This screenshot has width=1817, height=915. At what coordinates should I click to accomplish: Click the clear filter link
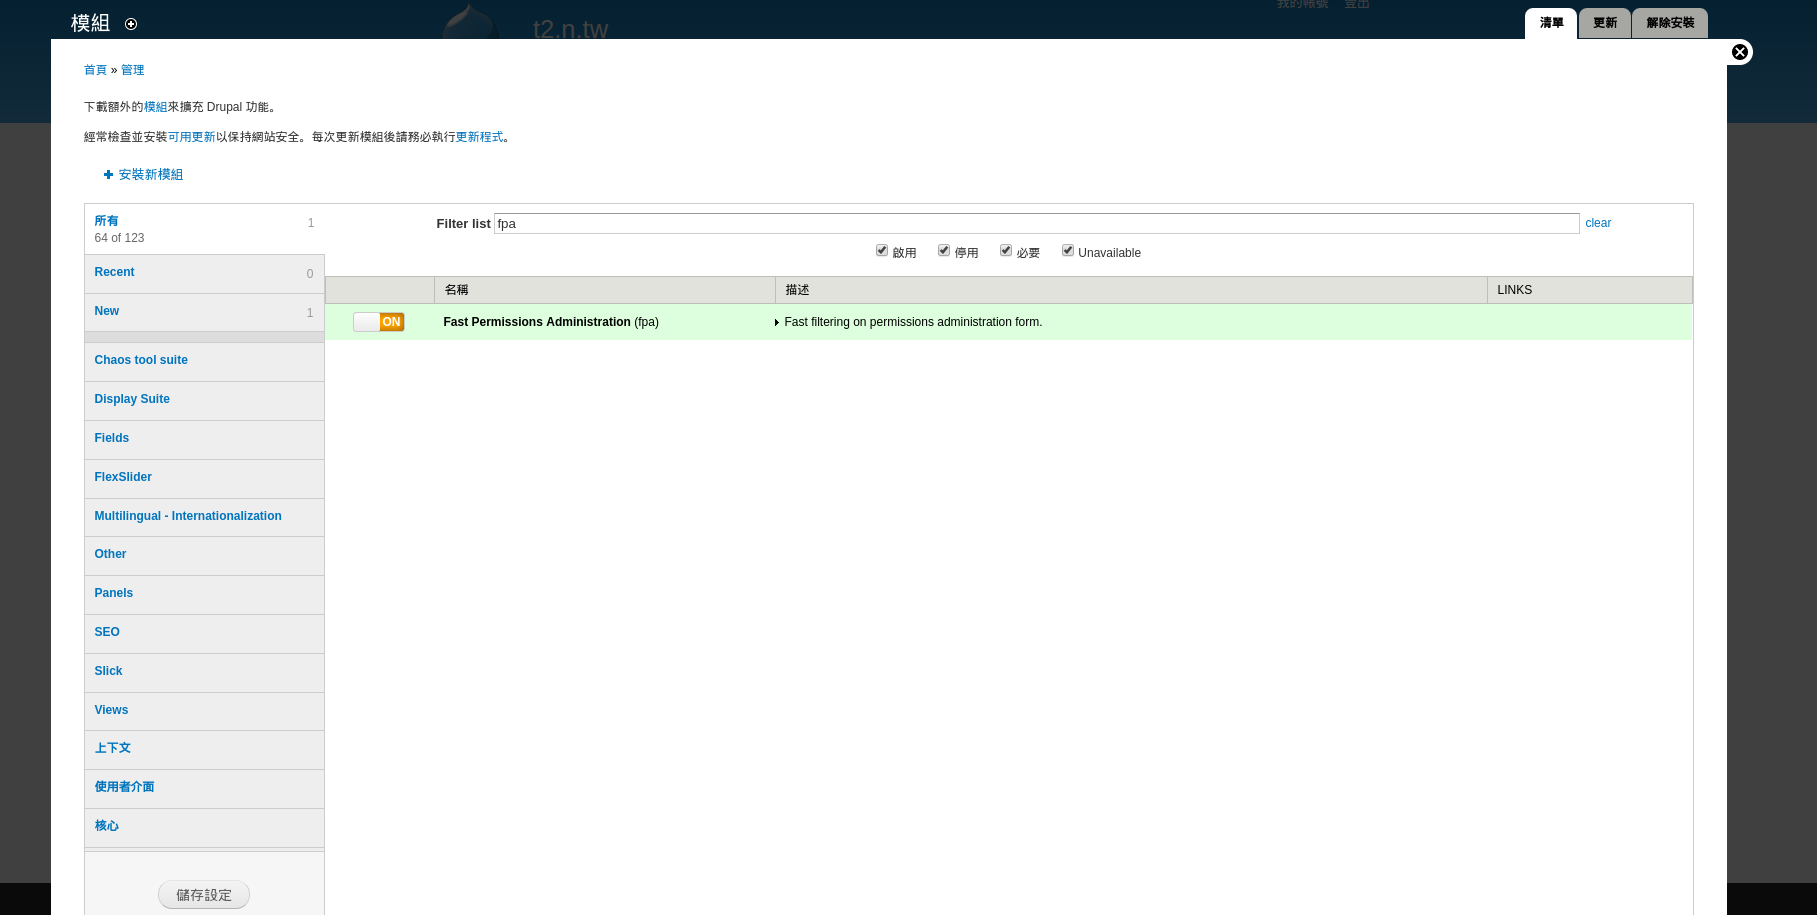pos(1598,223)
